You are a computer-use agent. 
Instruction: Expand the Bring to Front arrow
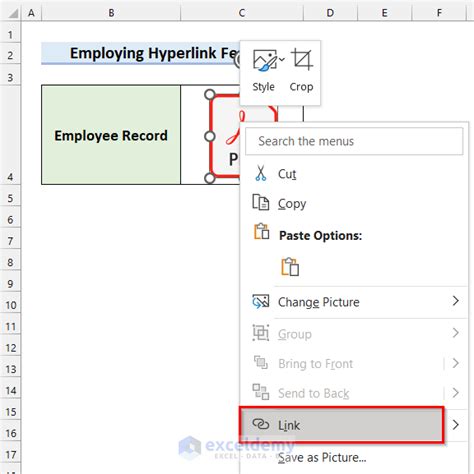(456, 363)
